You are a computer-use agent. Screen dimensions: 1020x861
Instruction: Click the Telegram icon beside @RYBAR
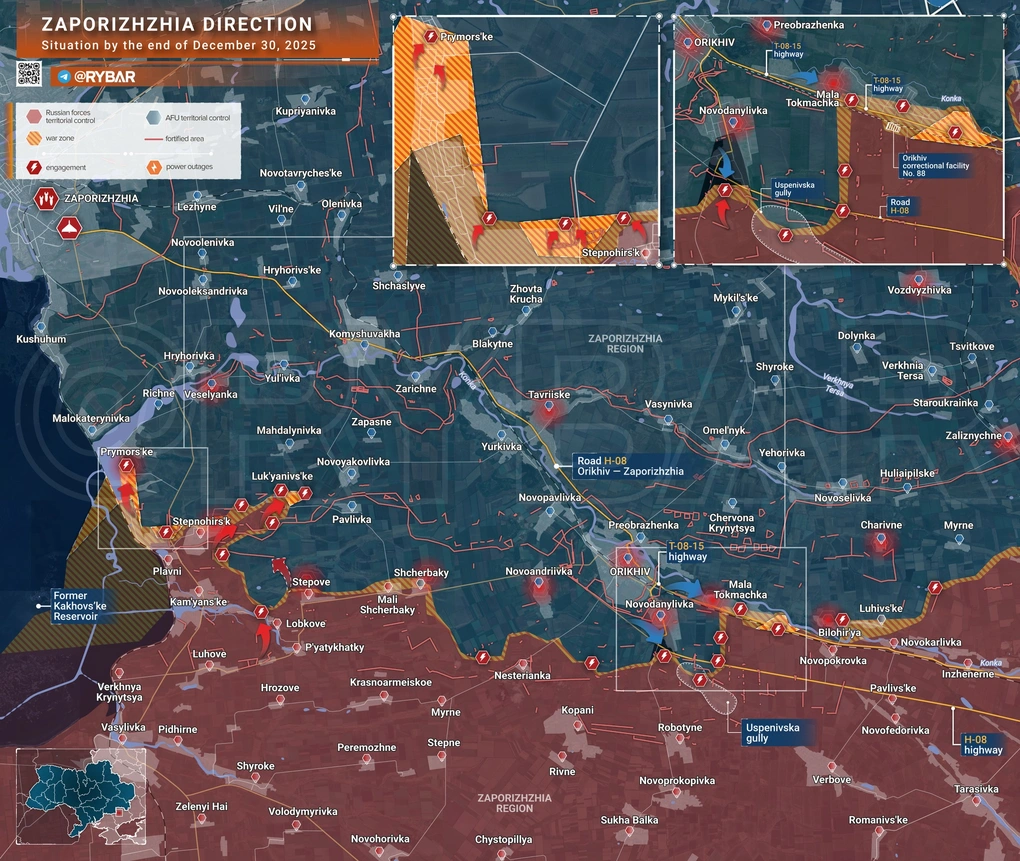point(65,76)
